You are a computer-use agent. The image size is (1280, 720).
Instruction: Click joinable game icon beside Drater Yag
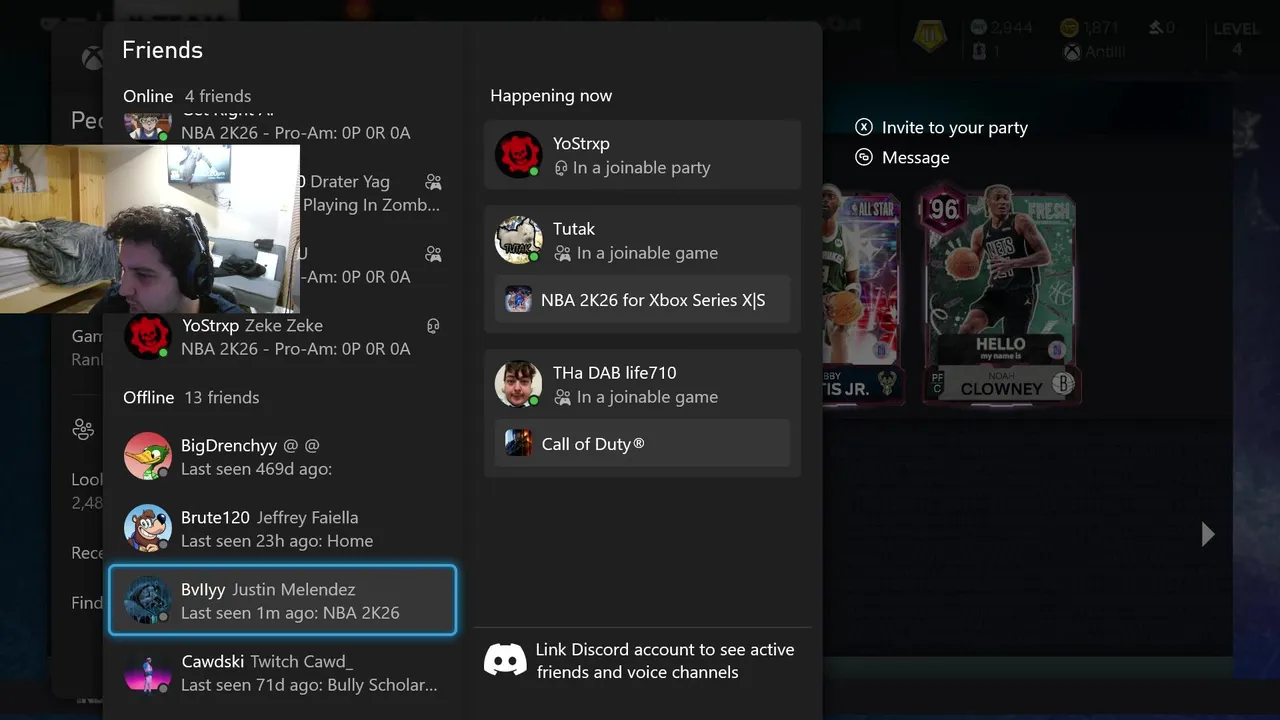click(433, 182)
